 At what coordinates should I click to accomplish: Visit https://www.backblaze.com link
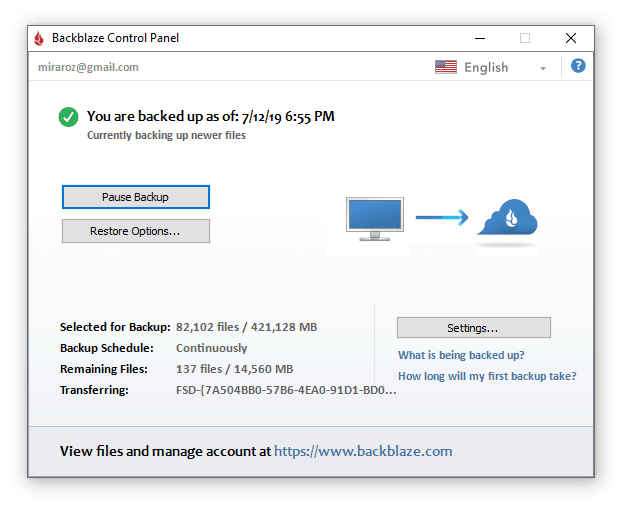tap(363, 451)
